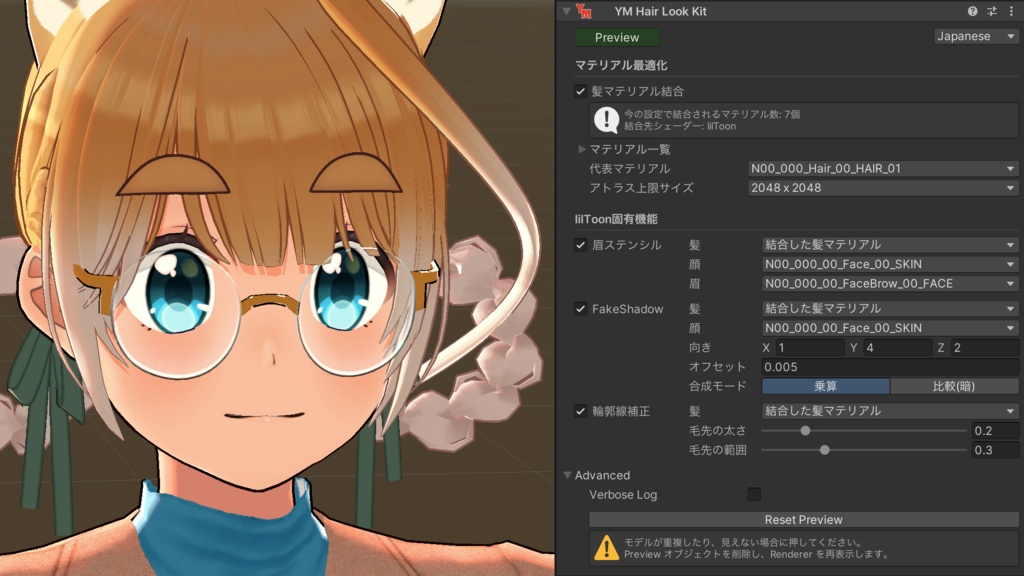Click the Preview button
Screen dimensions: 1024x576
tap(617, 37)
